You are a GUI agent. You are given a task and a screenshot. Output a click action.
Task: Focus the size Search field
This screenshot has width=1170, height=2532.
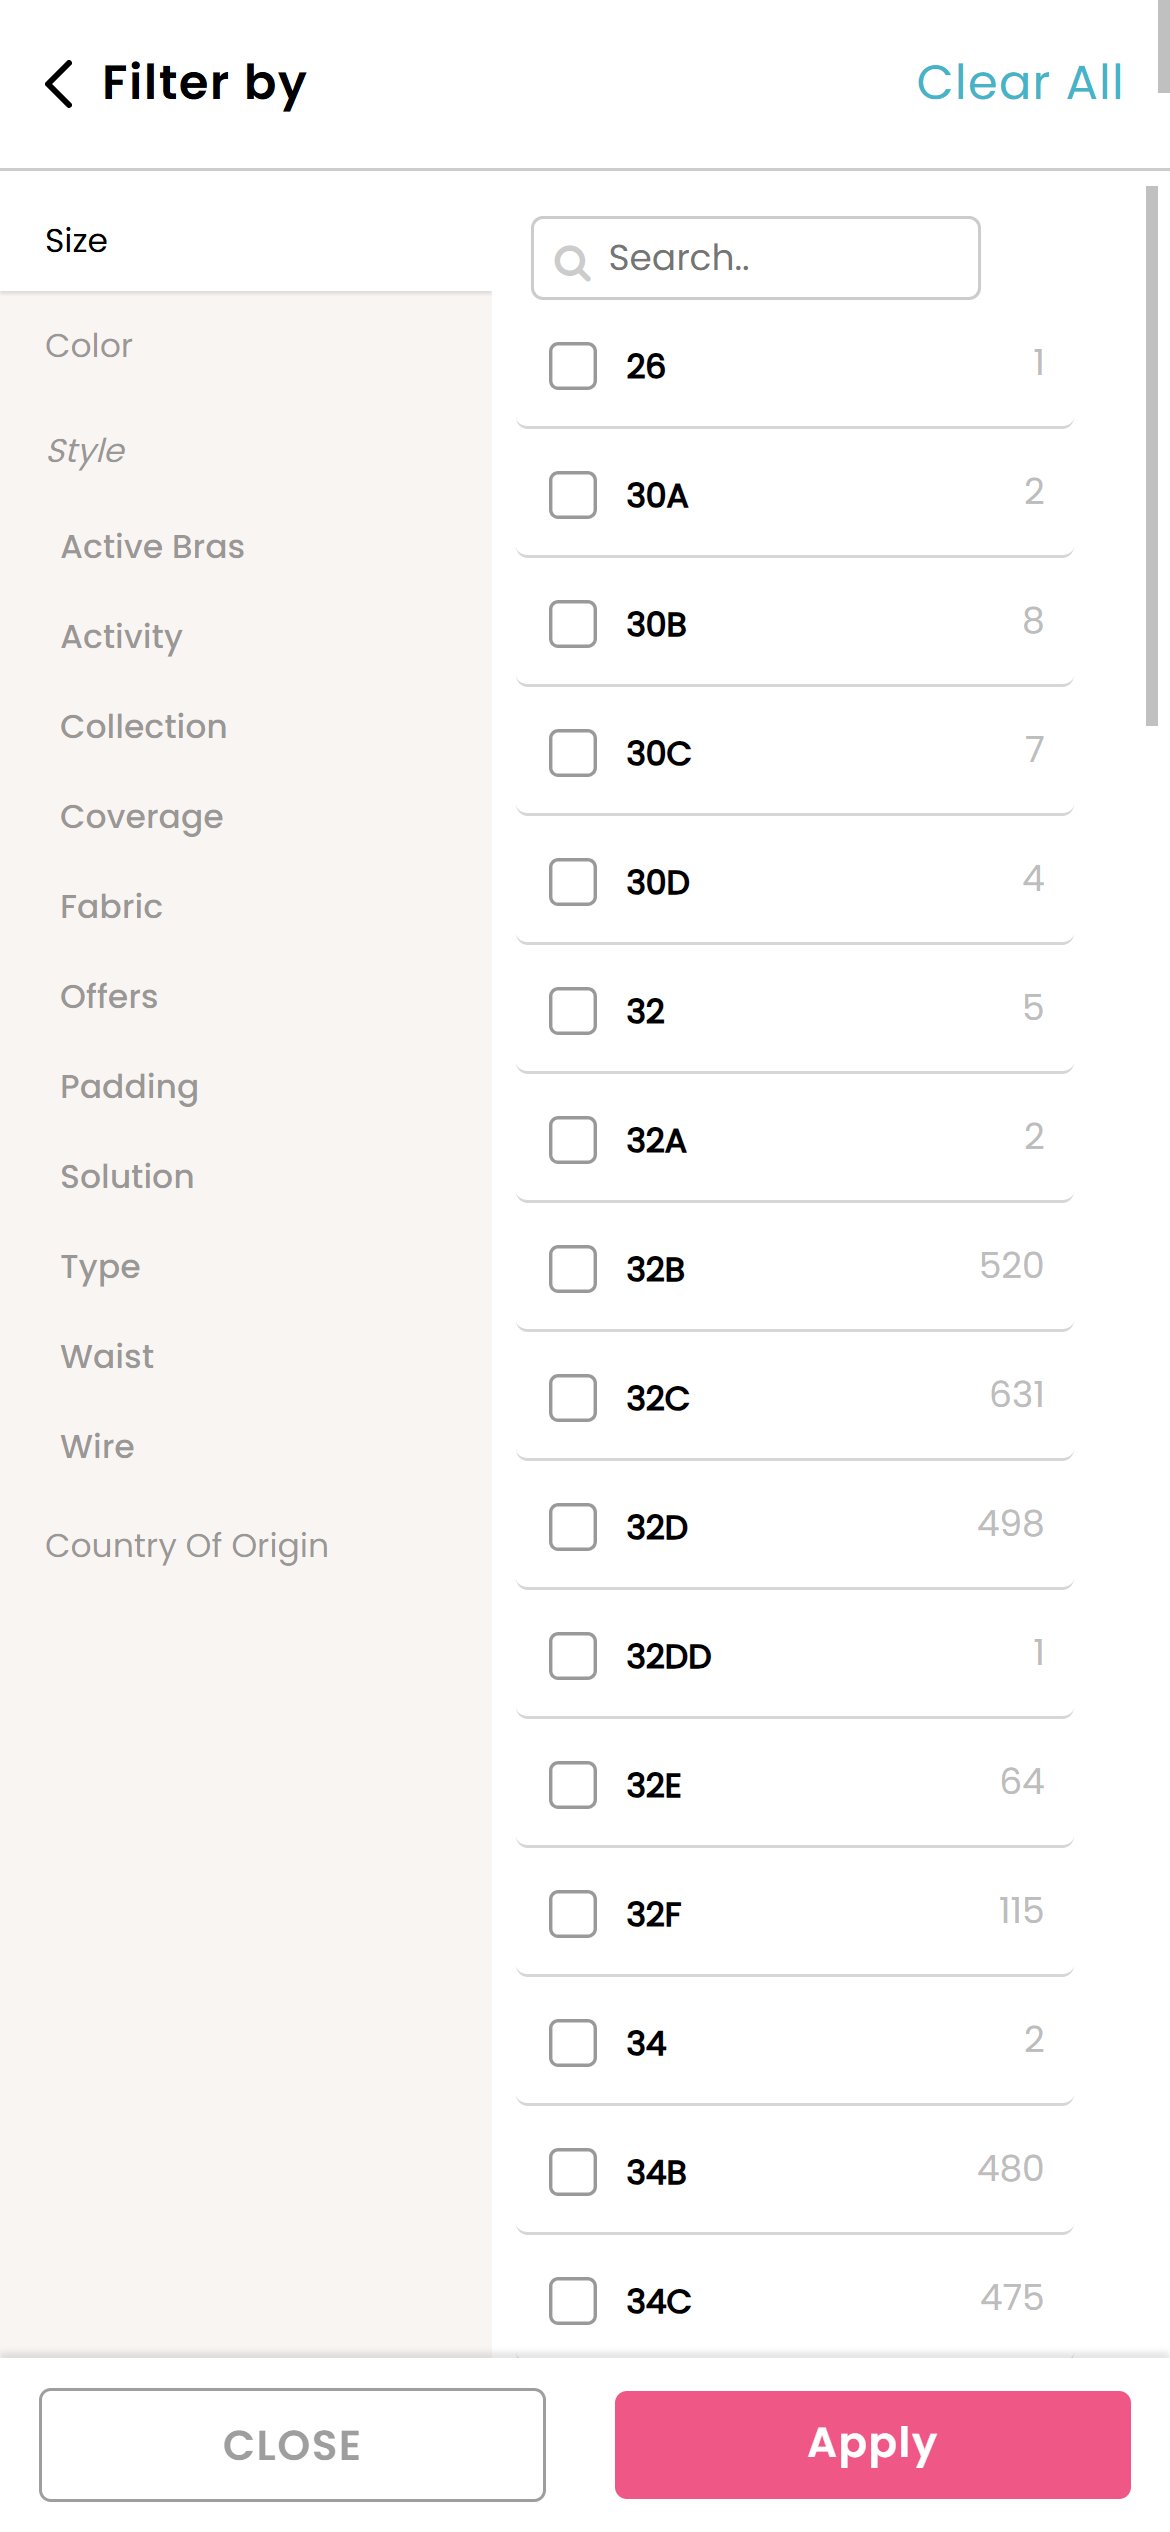tap(756, 258)
